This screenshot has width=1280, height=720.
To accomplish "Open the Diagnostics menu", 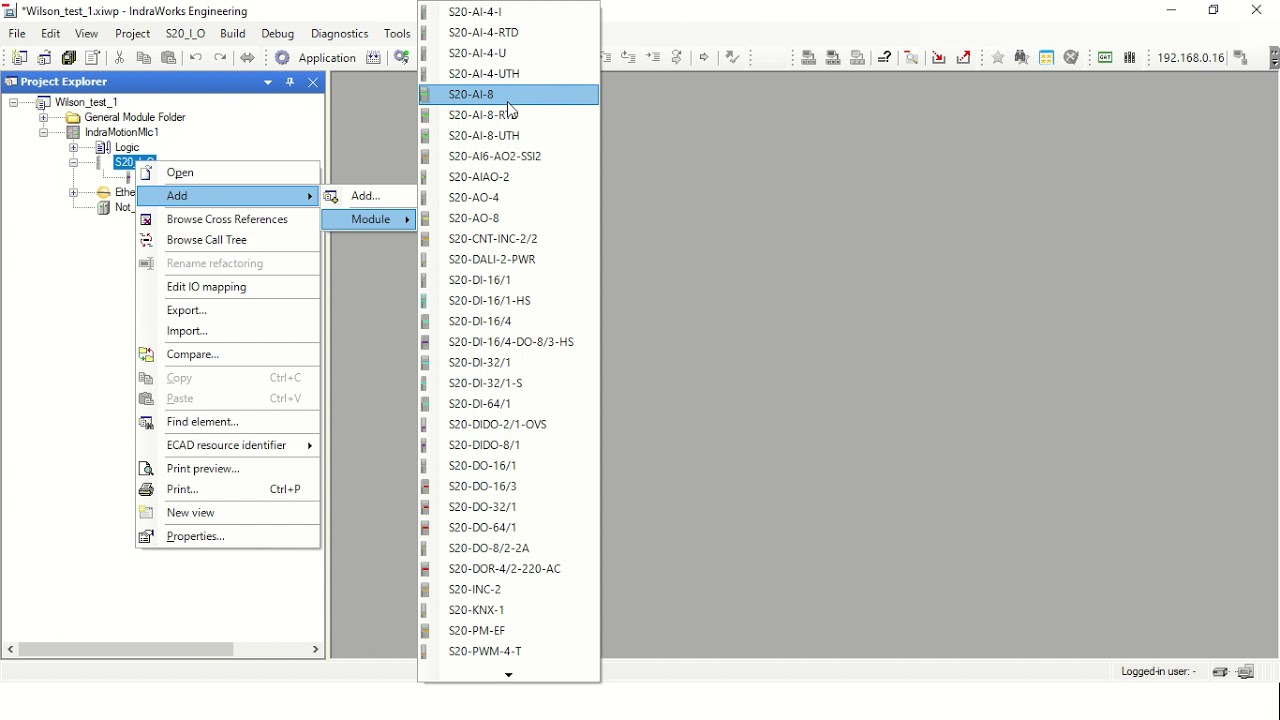I will coord(340,33).
